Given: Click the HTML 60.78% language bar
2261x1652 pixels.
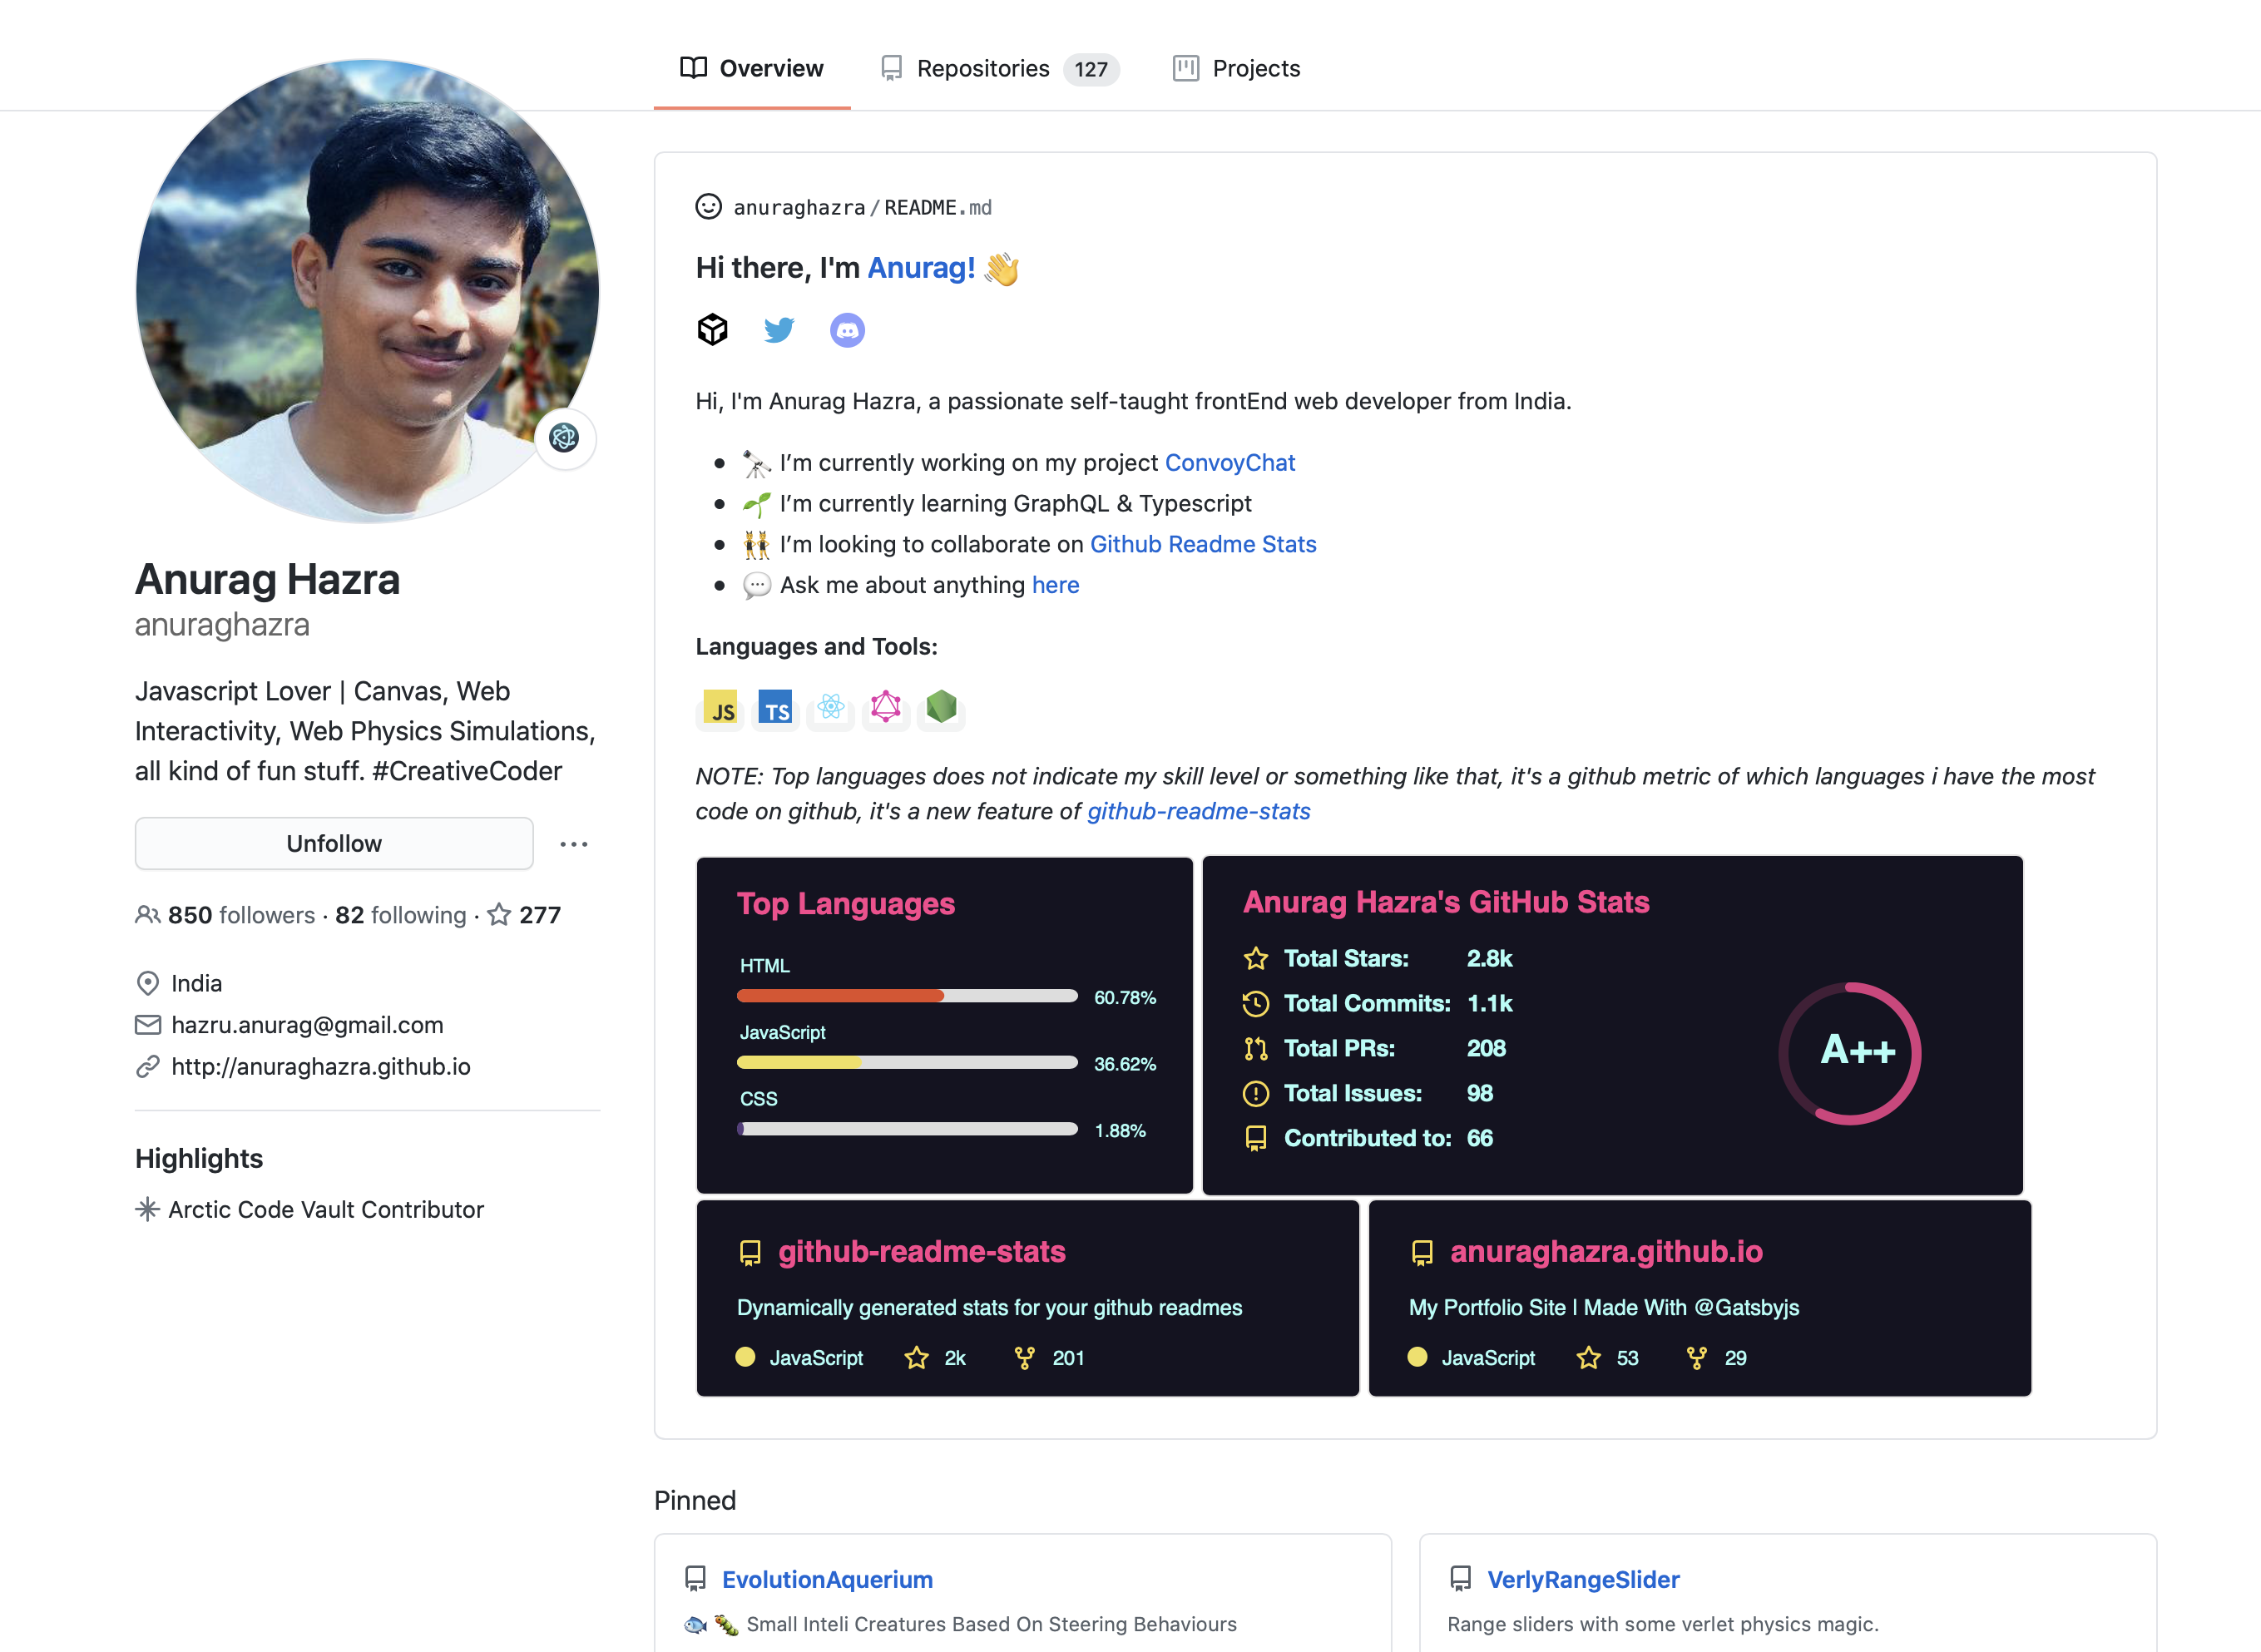Looking at the screenshot, I should (x=907, y=996).
